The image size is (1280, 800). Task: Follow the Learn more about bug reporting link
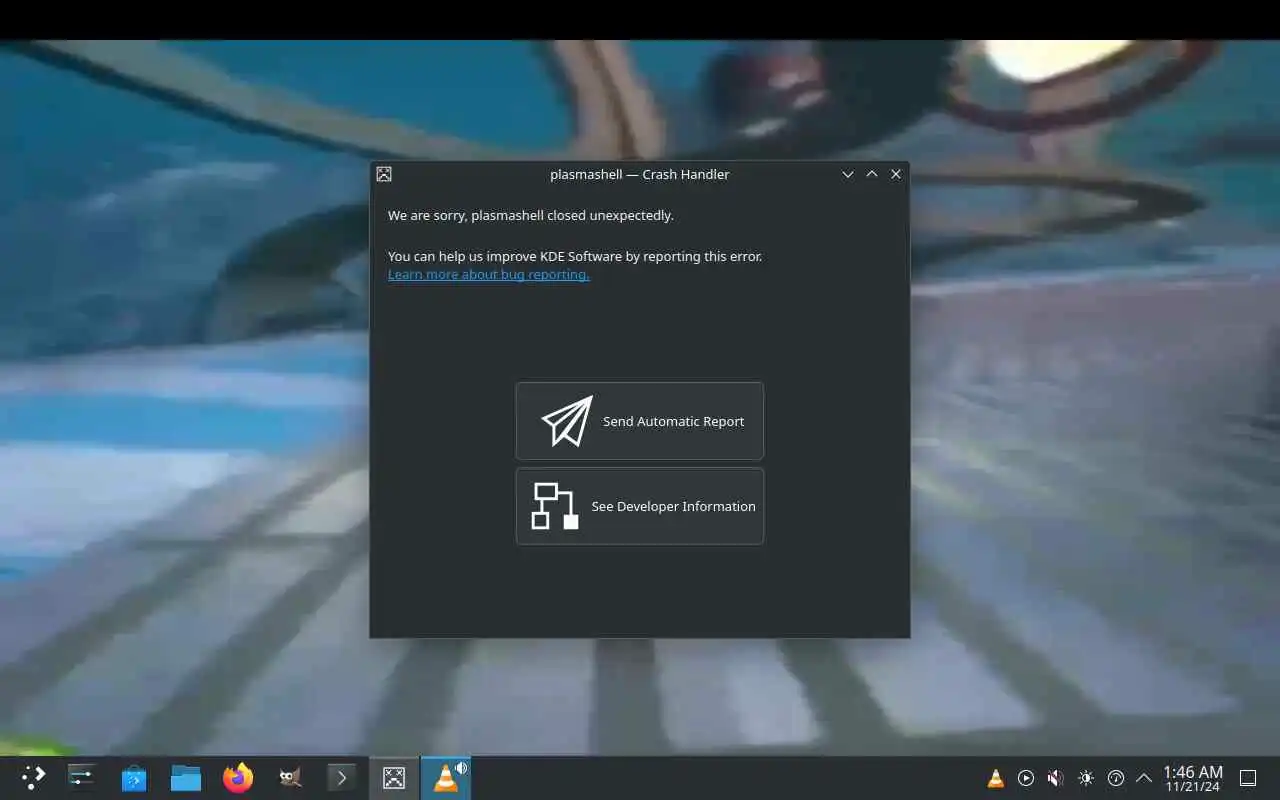pyautogui.click(x=488, y=275)
